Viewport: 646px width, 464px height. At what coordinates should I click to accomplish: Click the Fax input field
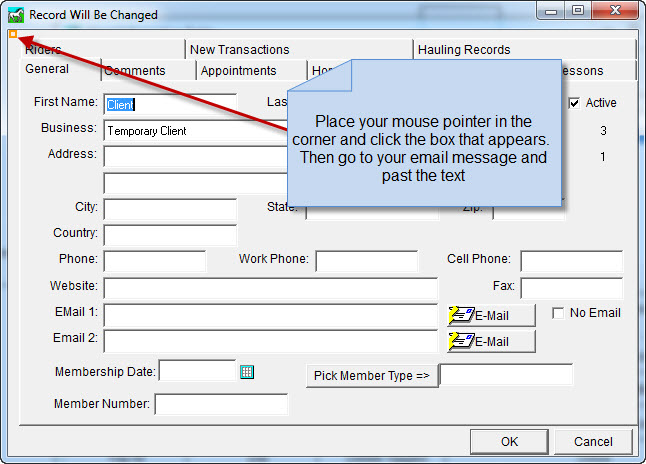coord(572,288)
